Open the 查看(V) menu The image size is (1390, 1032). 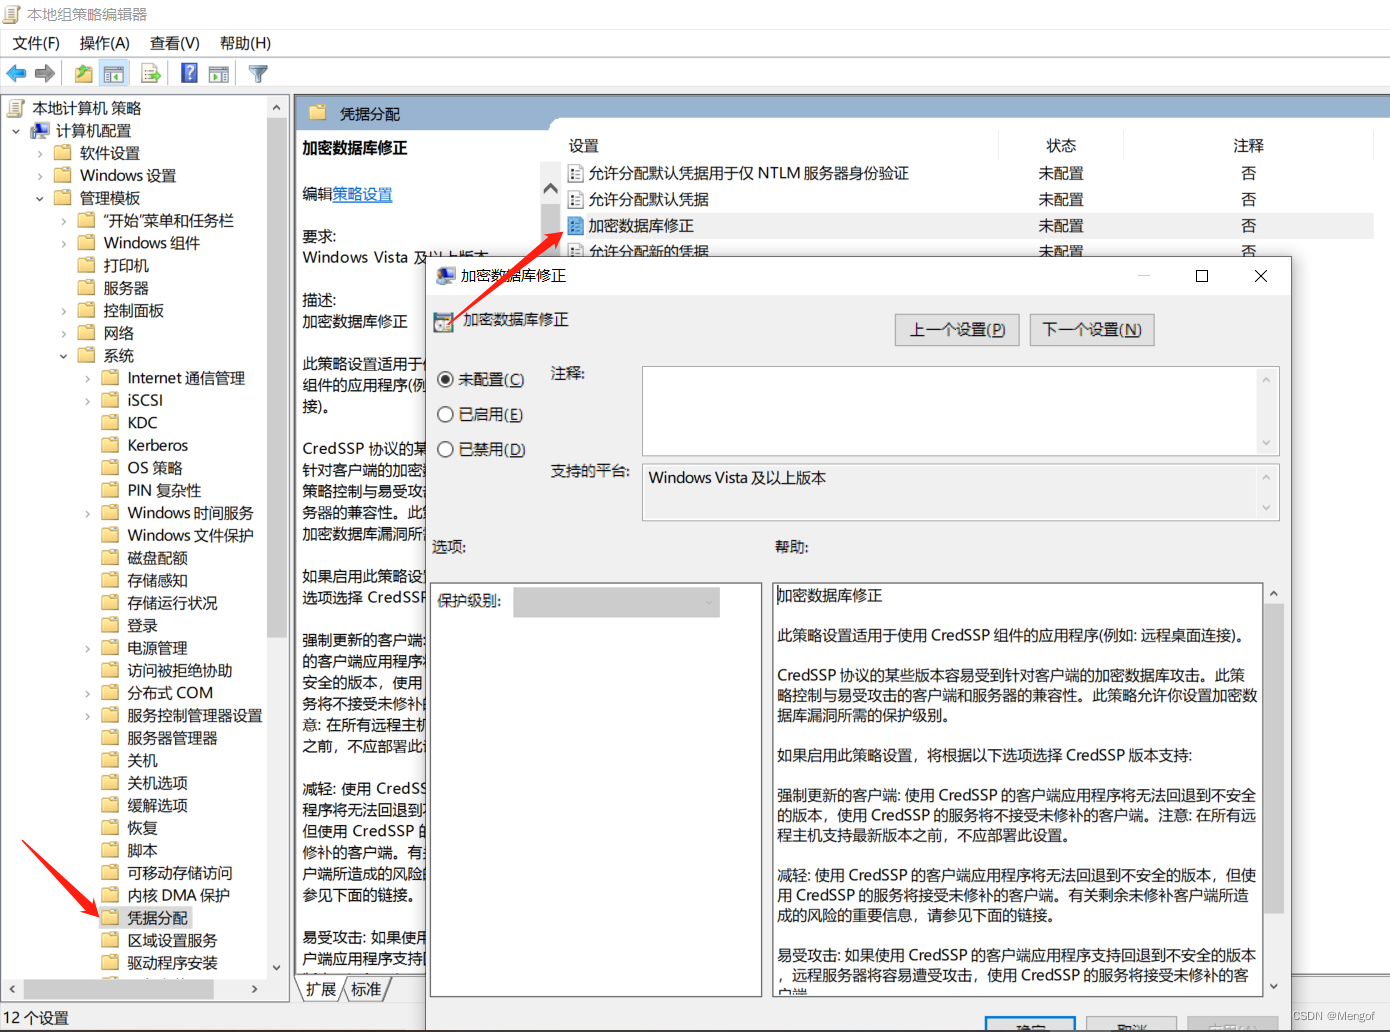coord(173,43)
